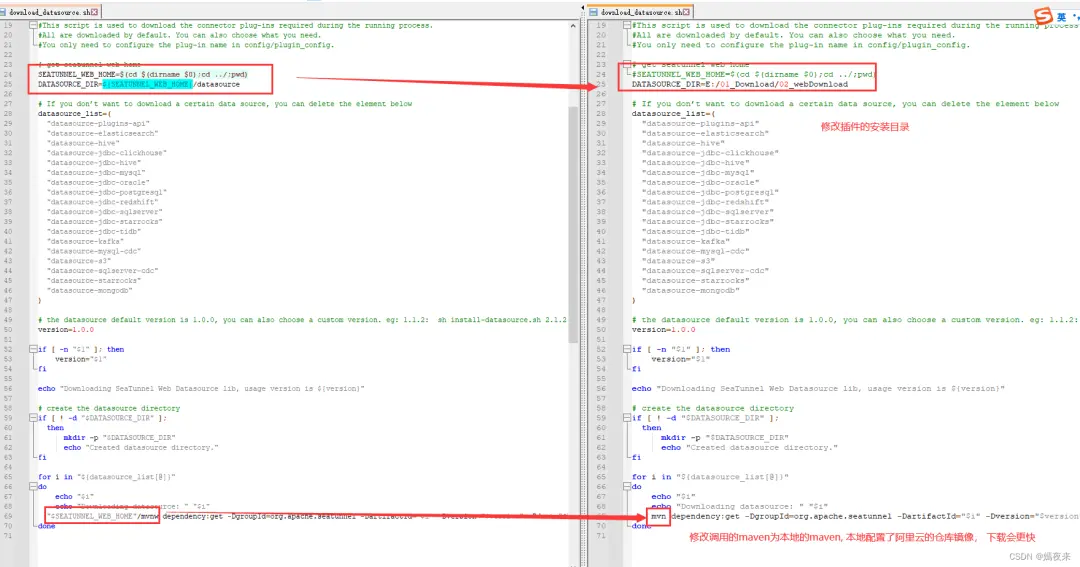The height and width of the screenshot is (567, 1080).
Task: Click "datasource-s3" in the right pane
Action: 678,261
